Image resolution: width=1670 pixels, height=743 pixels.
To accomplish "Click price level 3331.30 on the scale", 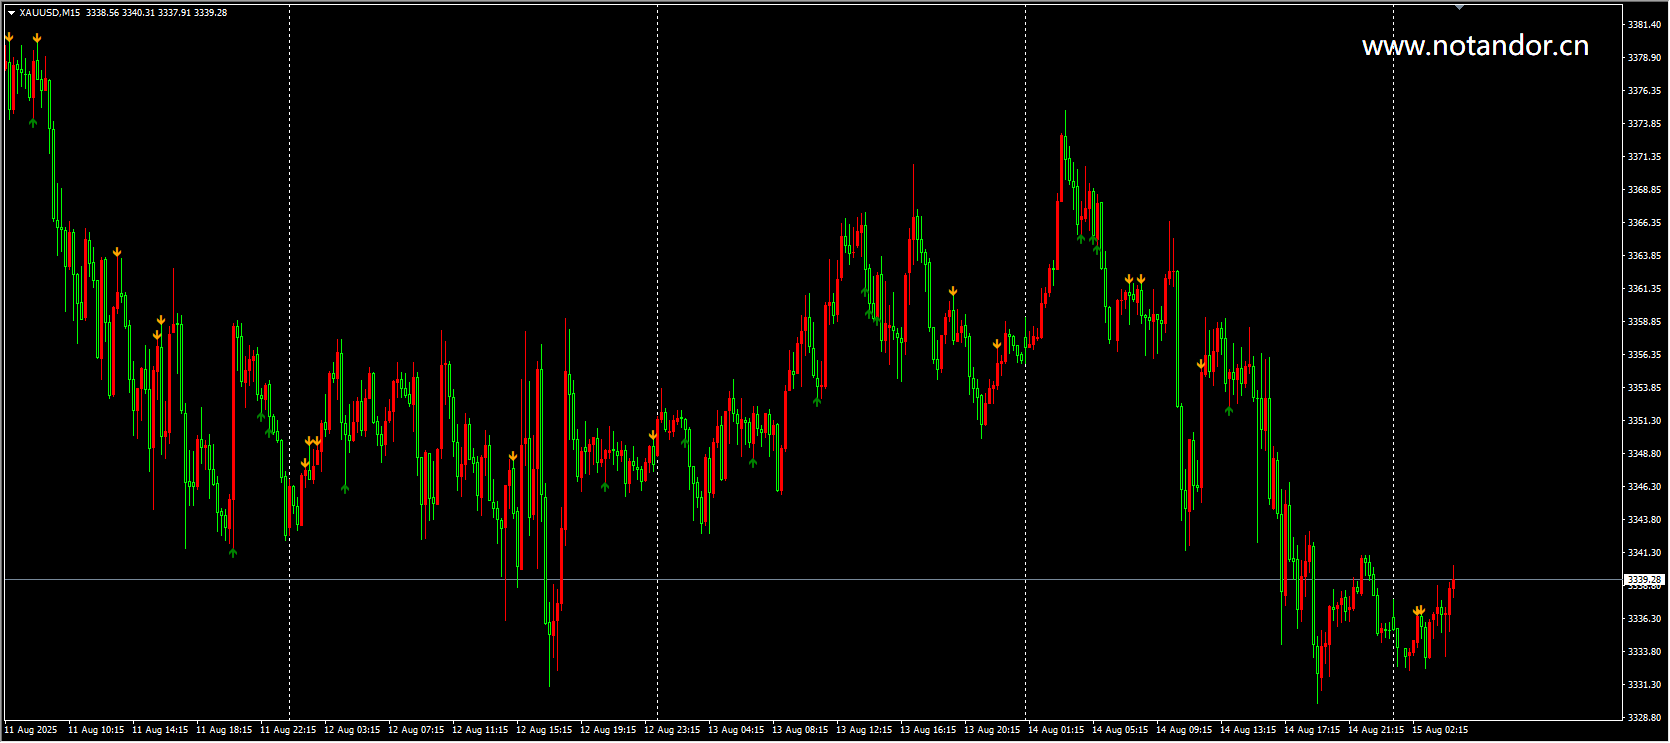I will pos(1644,684).
